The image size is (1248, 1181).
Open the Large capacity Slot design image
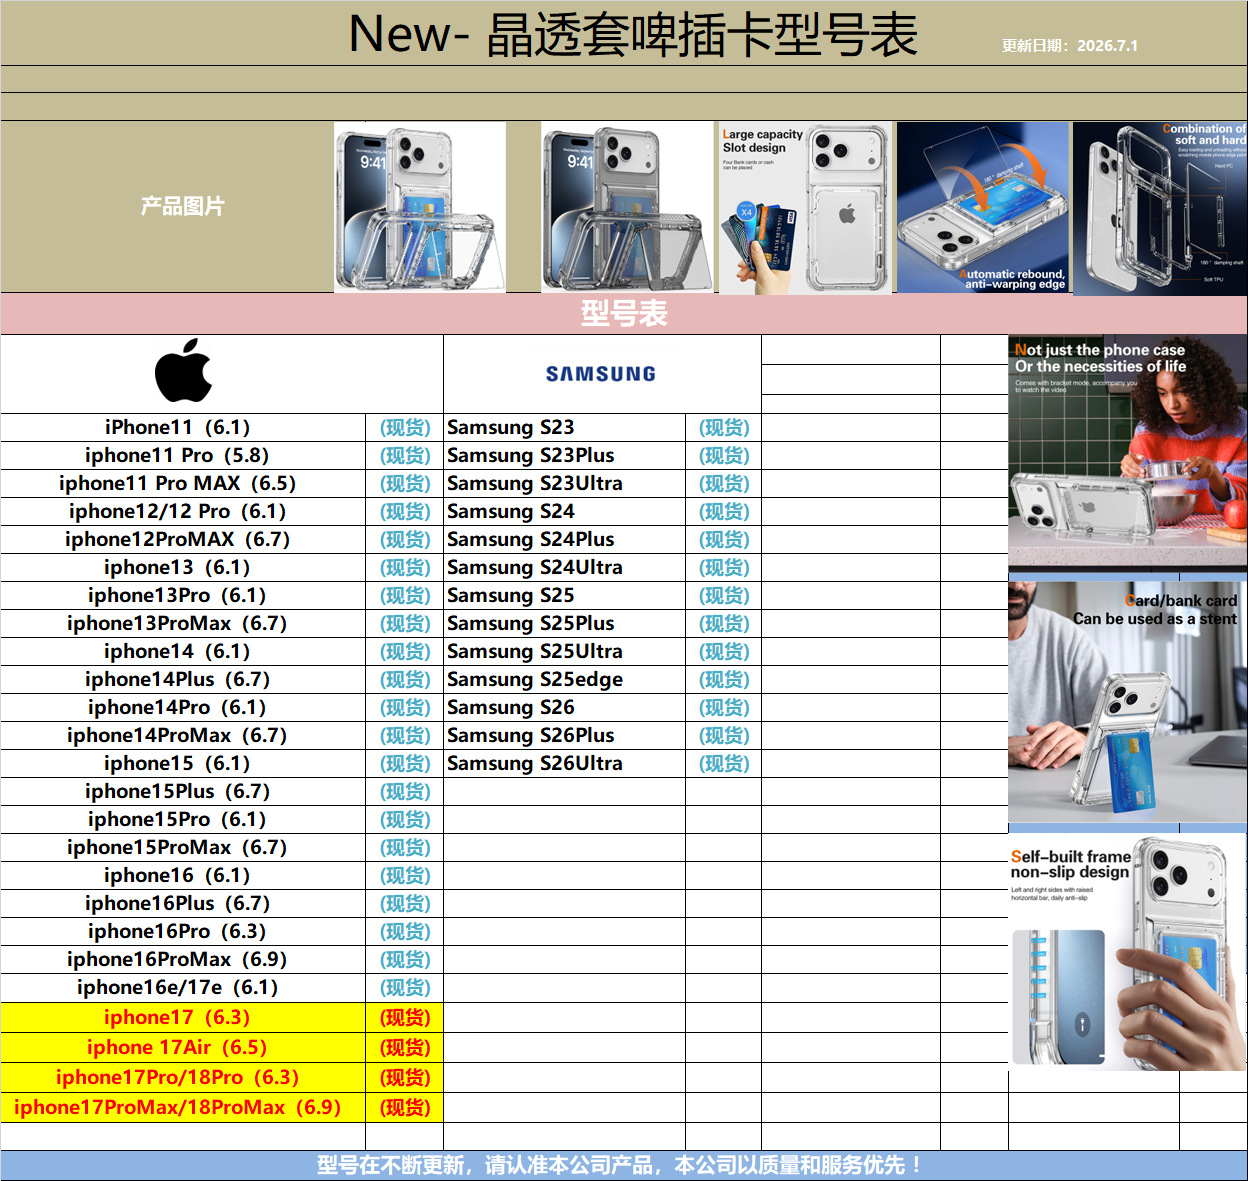805,208
